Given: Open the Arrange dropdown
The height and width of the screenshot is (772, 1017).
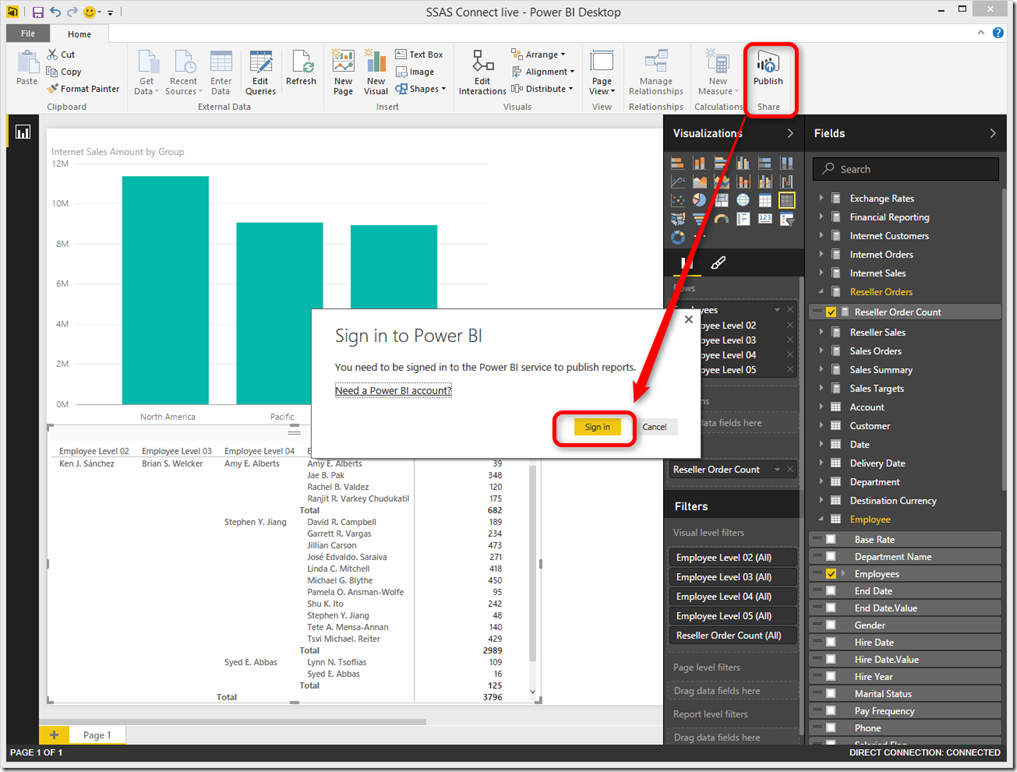Looking at the screenshot, I should coord(538,54).
